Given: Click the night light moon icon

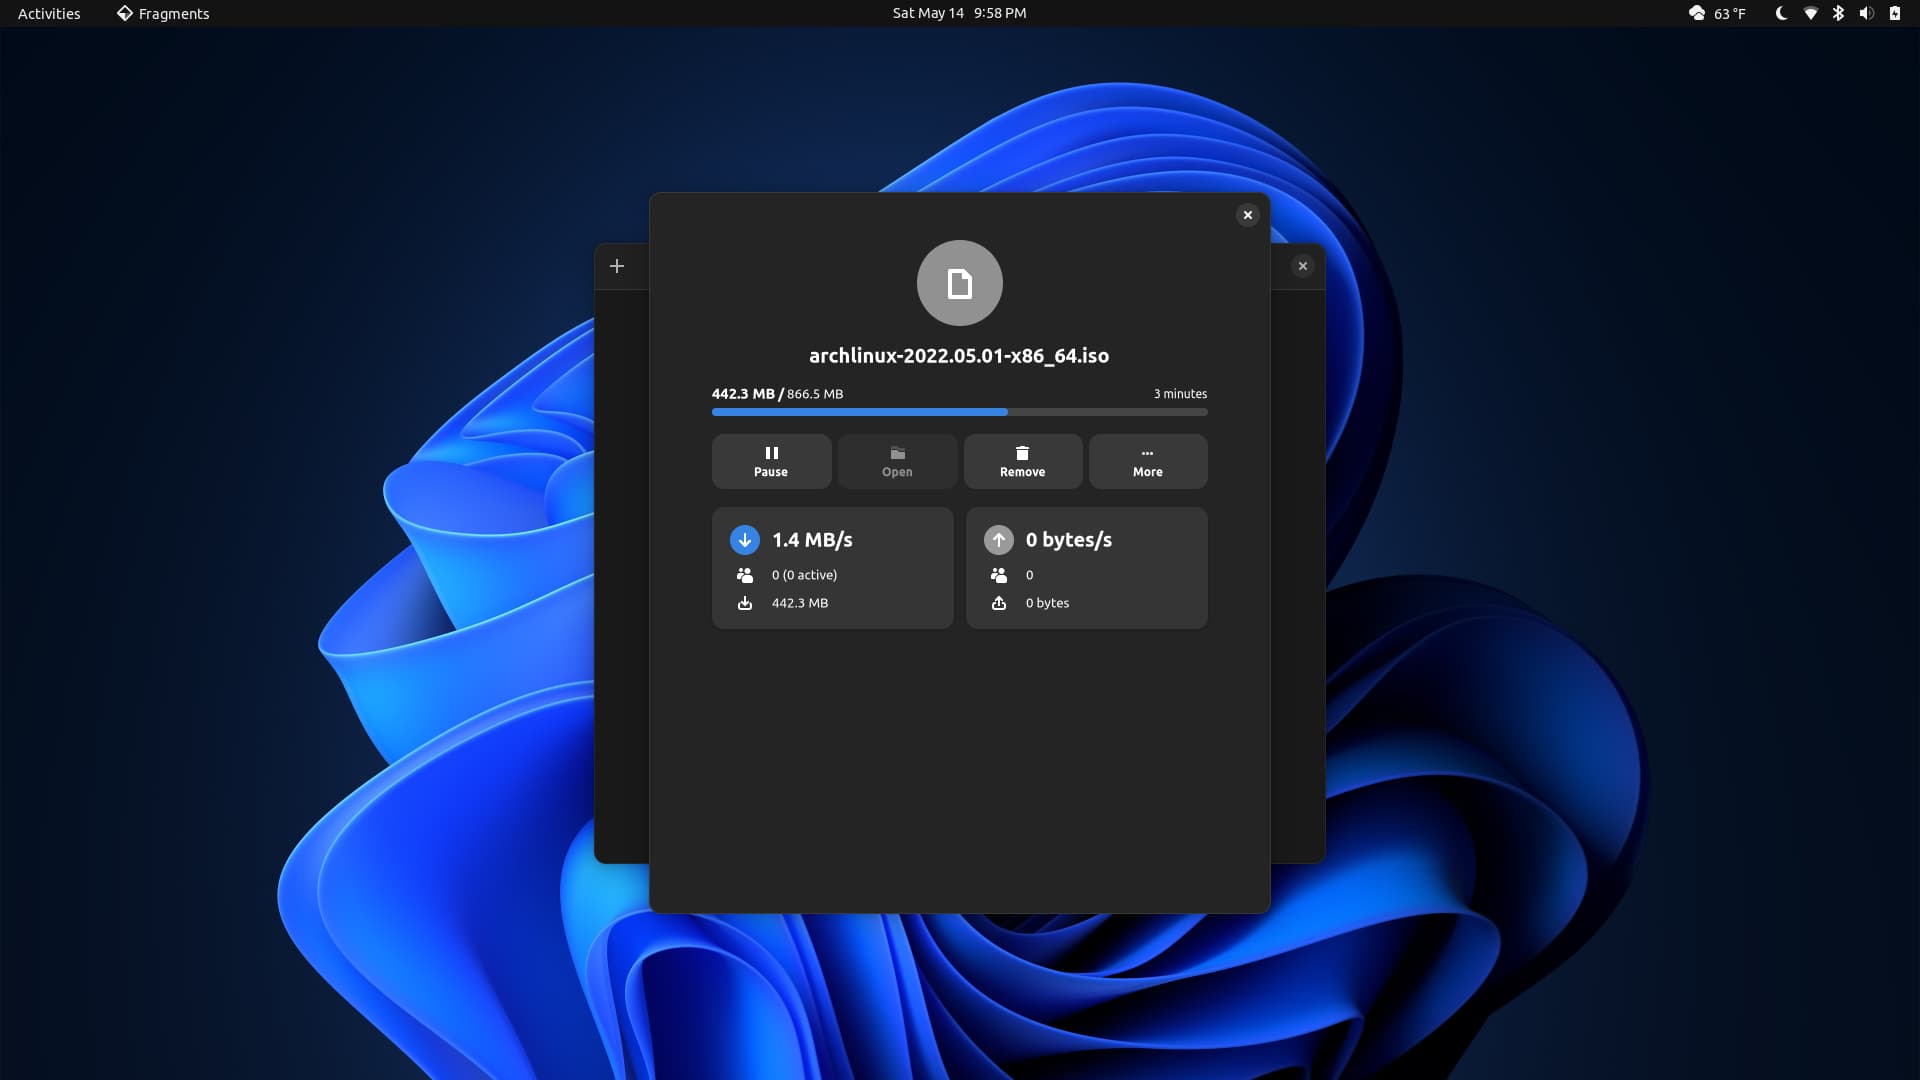Looking at the screenshot, I should point(1781,13).
